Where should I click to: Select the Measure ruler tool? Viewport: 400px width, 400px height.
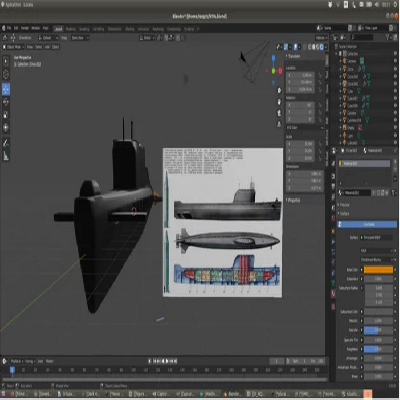[6, 156]
